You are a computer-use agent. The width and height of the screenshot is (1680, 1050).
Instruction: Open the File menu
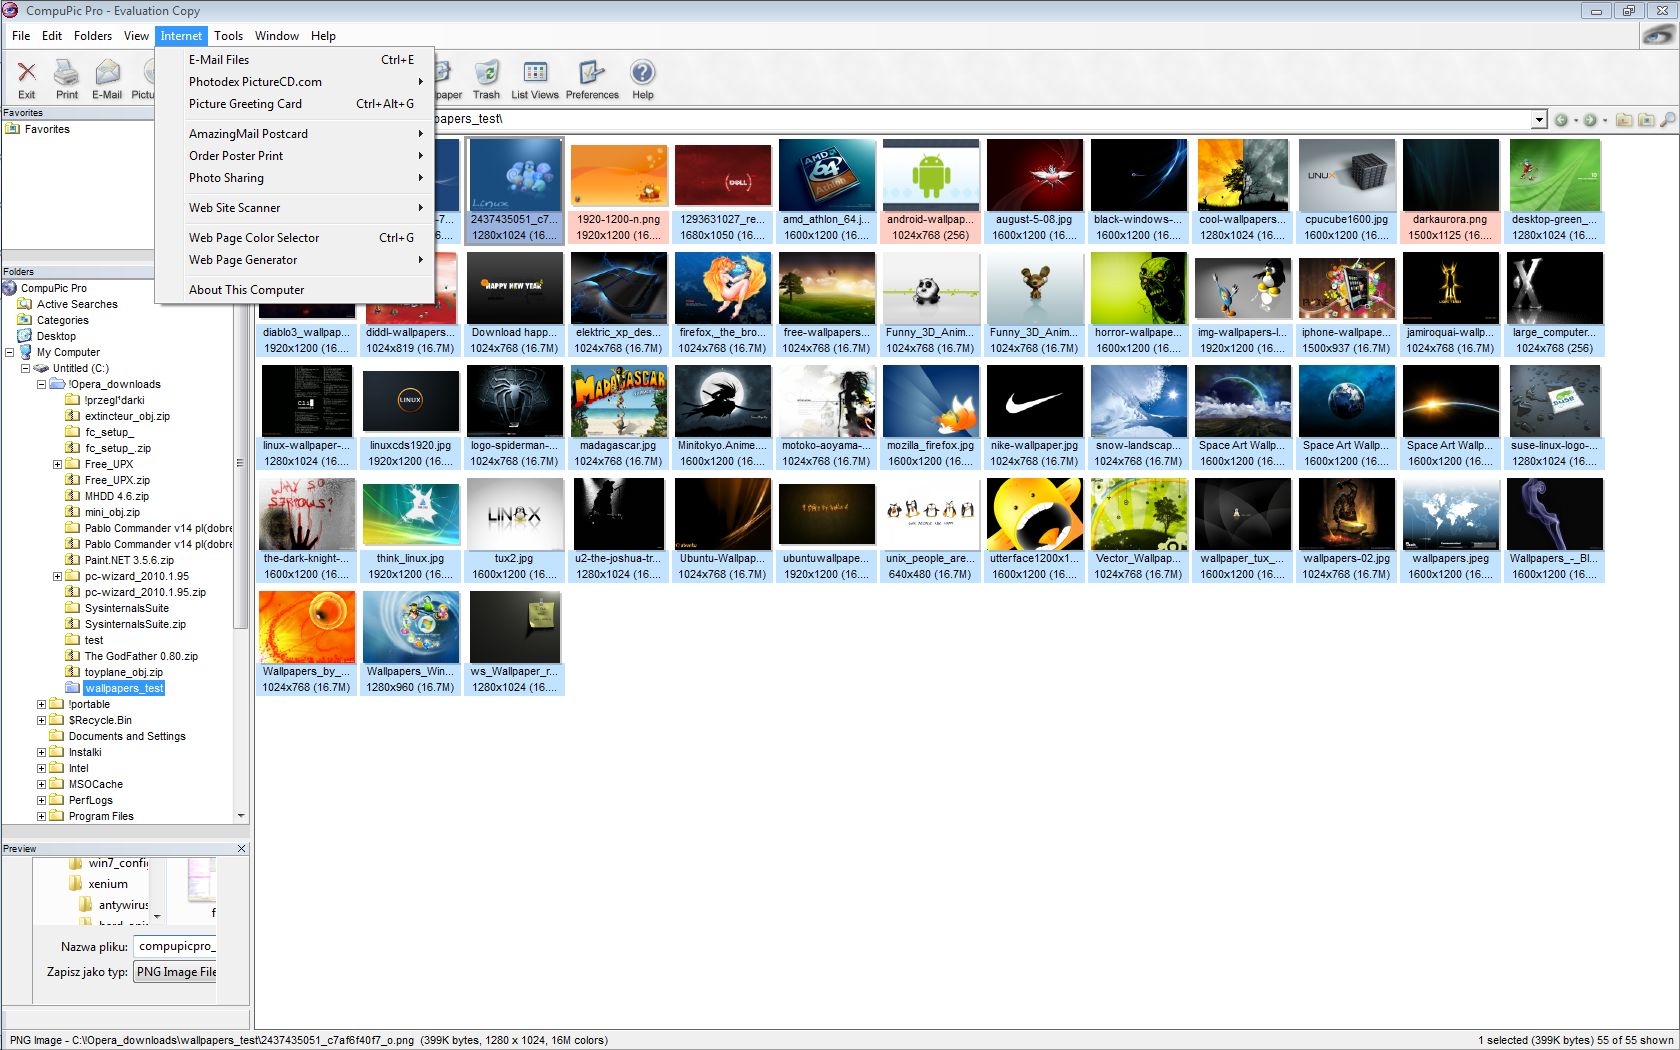[x=21, y=36]
